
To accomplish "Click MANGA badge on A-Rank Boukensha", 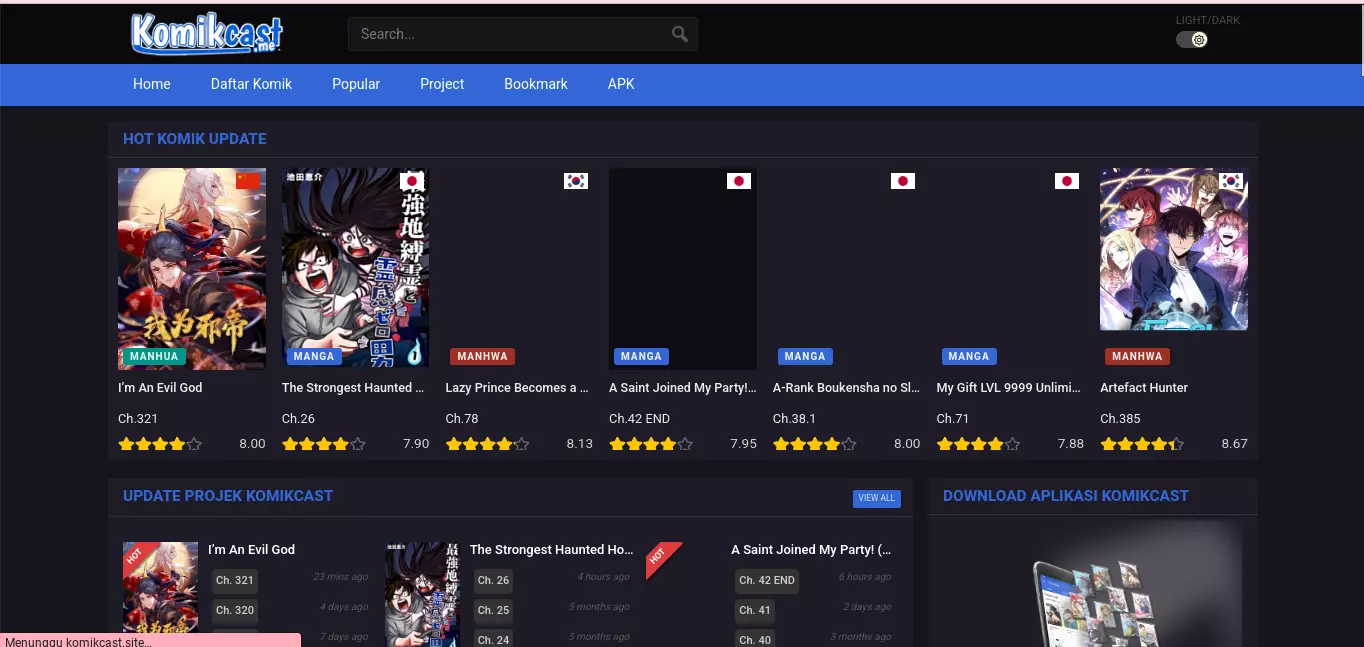I will click(805, 356).
